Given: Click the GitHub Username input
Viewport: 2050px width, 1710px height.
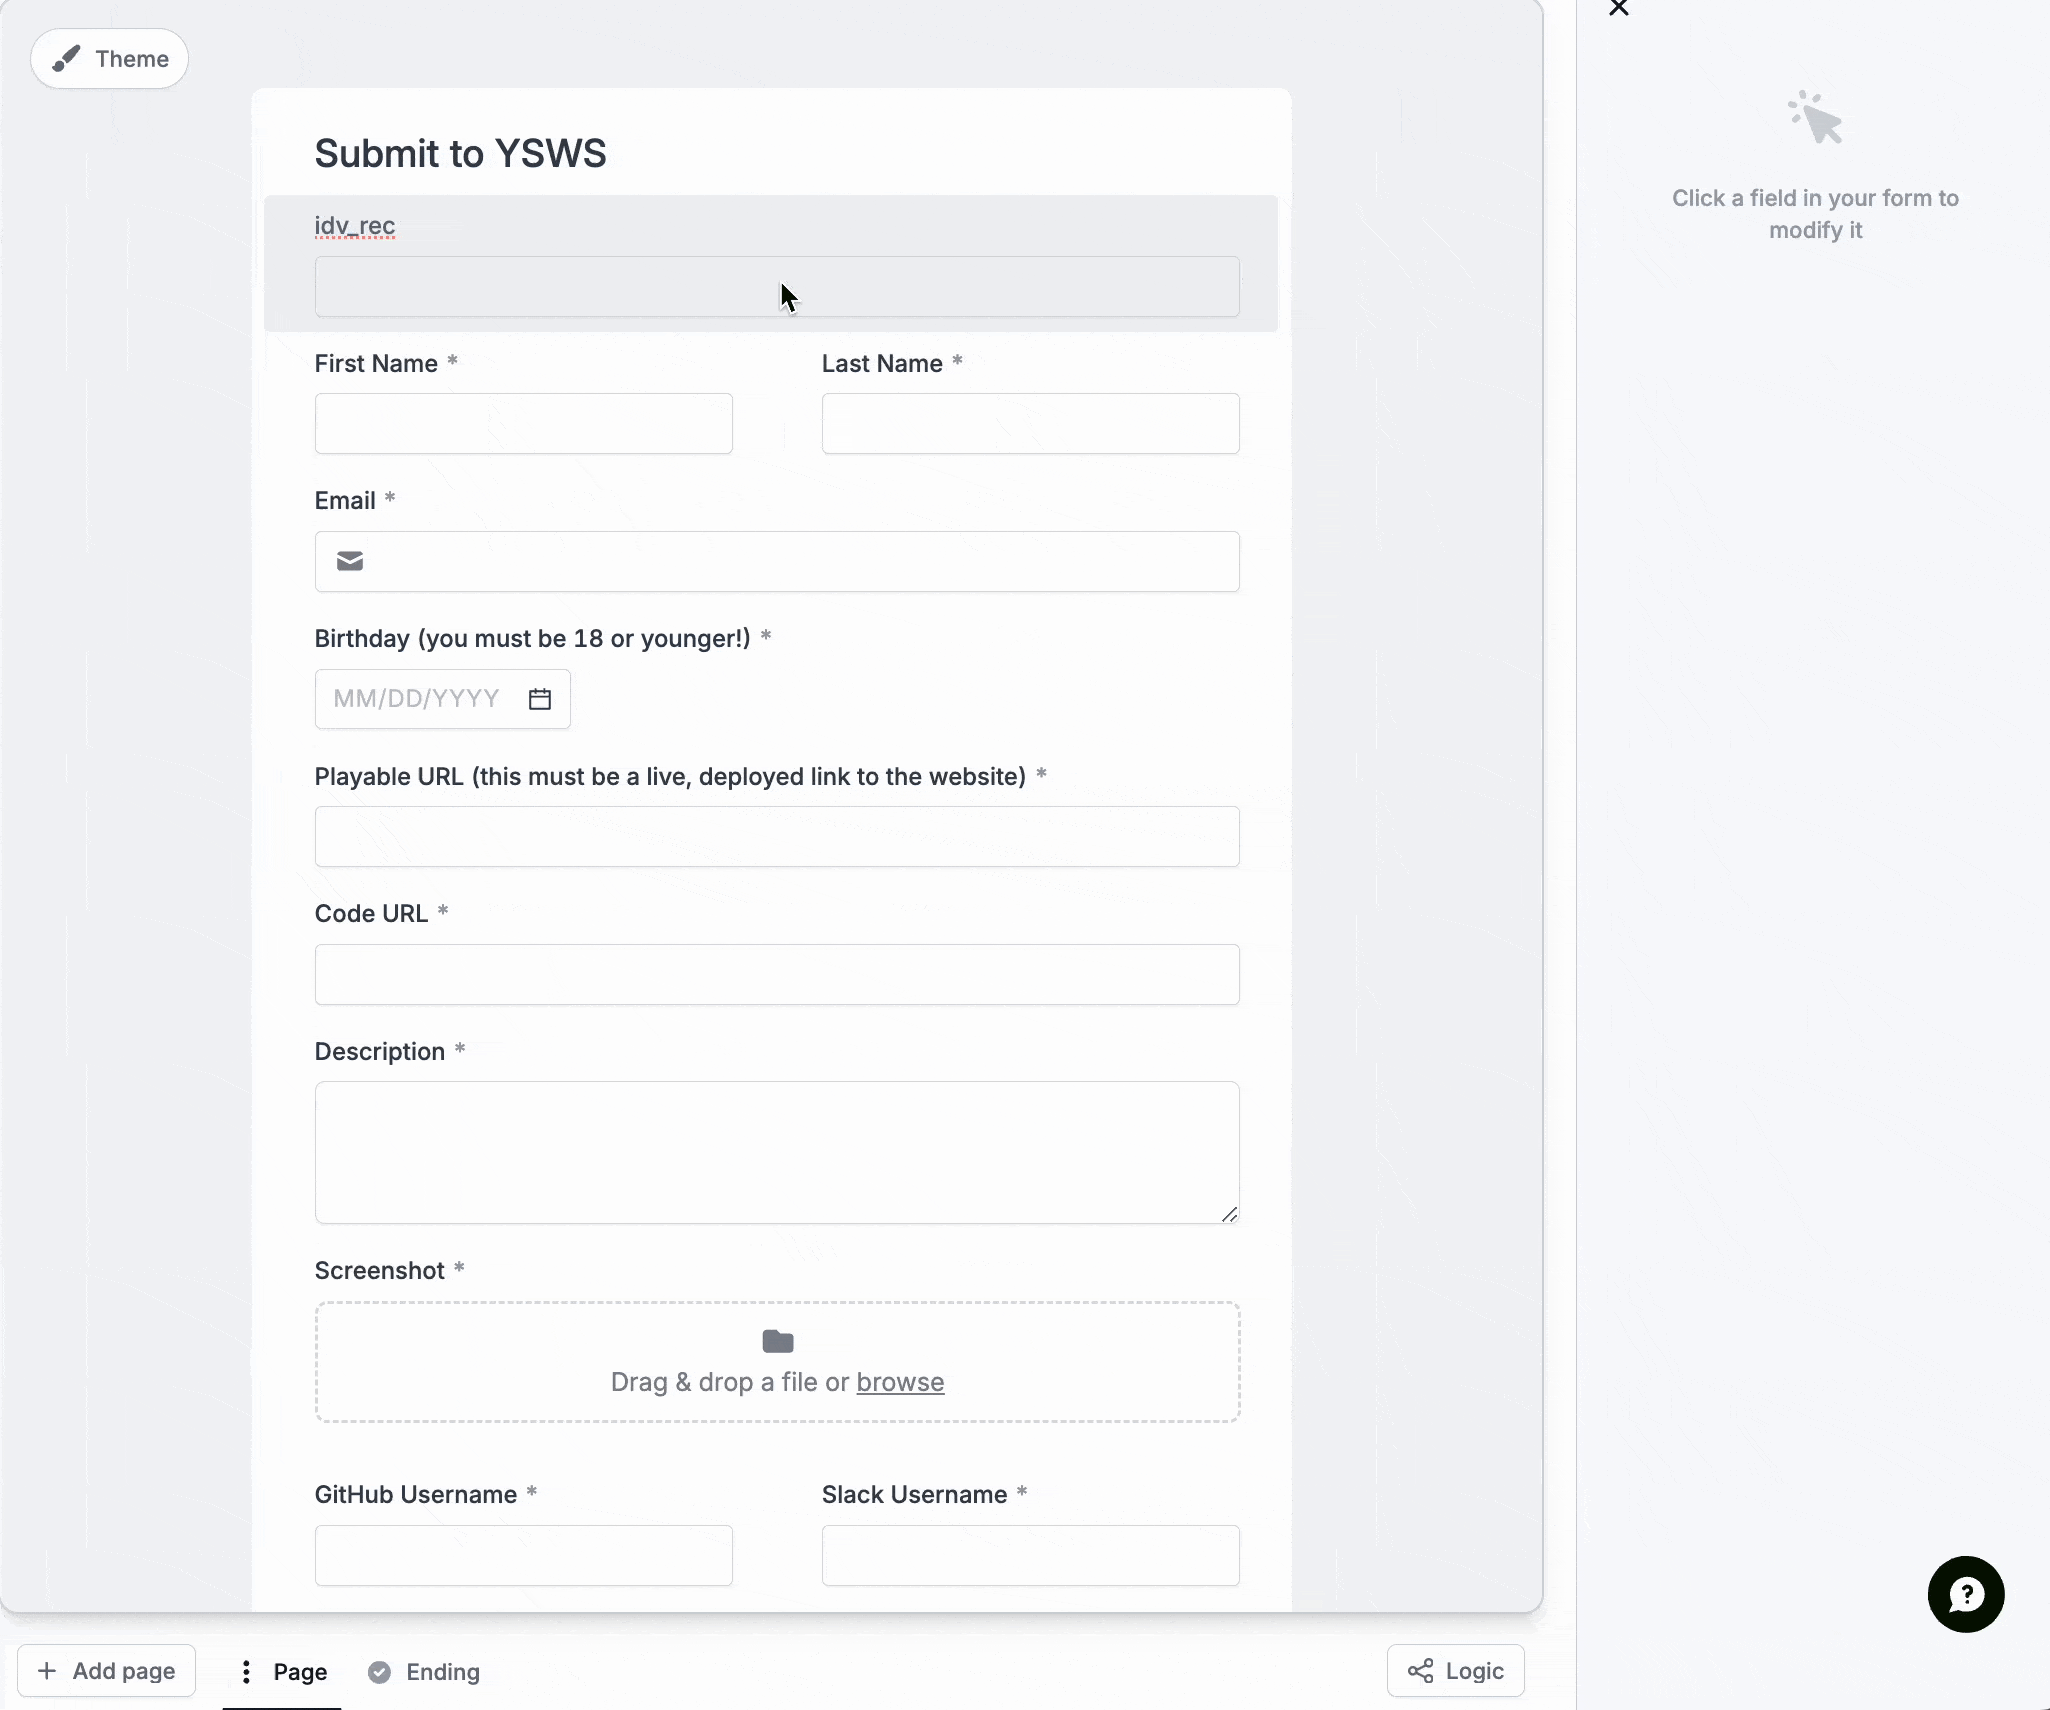Looking at the screenshot, I should click(x=522, y=1555).
